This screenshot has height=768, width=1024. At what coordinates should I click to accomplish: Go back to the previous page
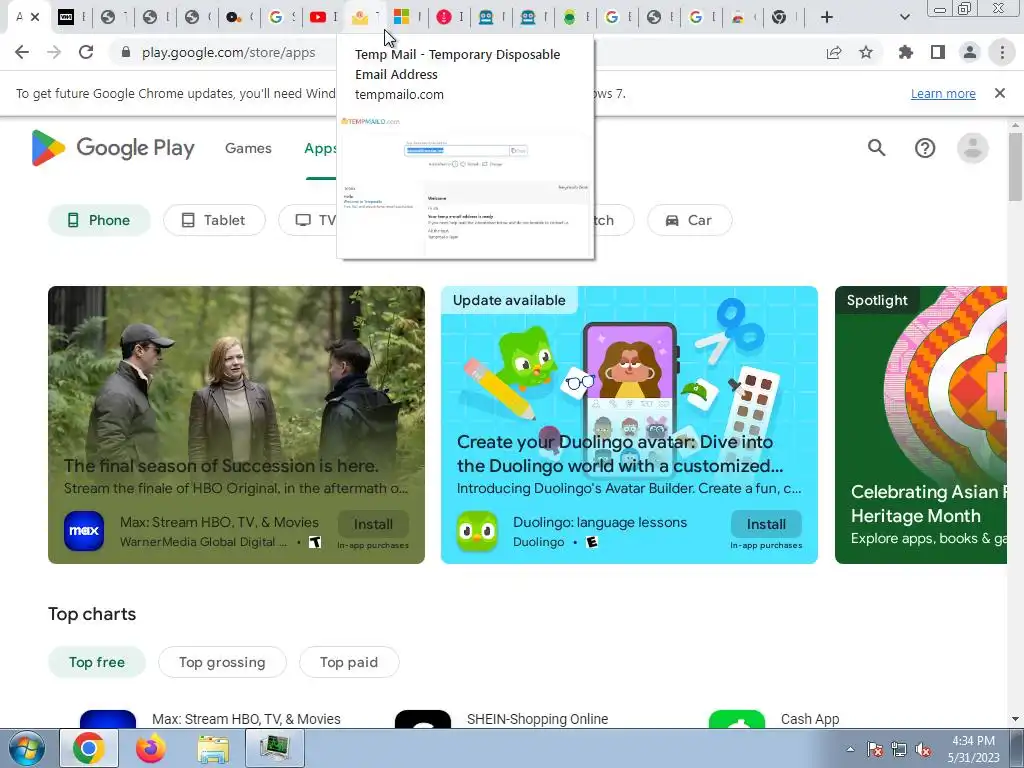click(22, 52)
